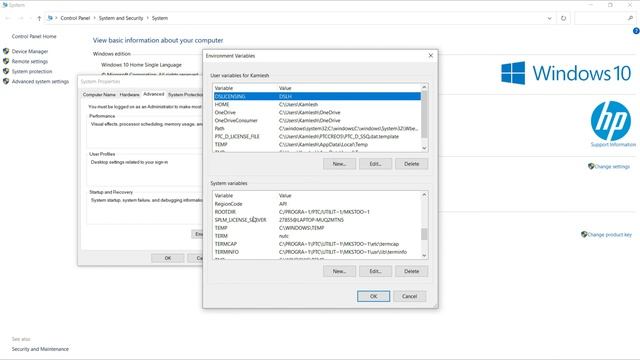Open Advanced system settings link

tap(40, 82)
